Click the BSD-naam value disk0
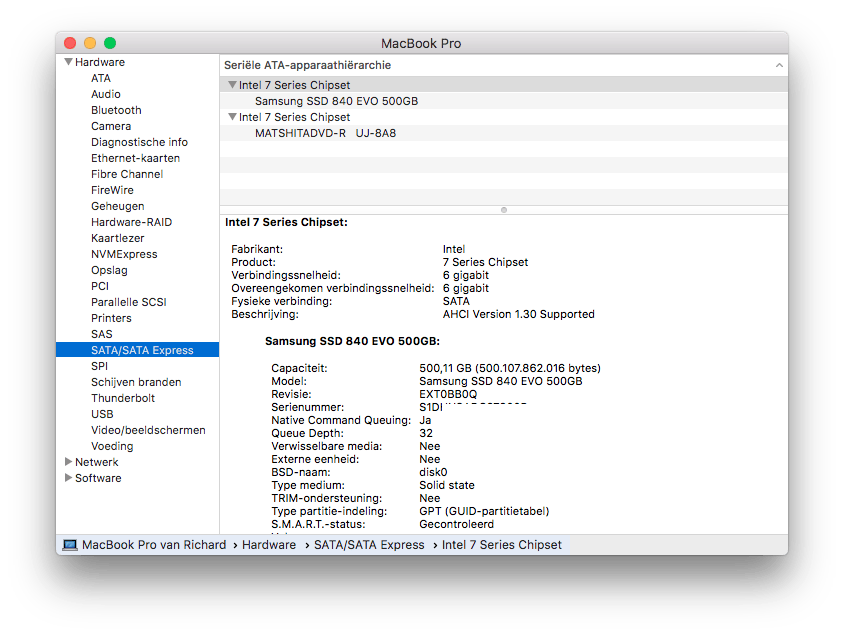844x635 pixels. [x=433, y=472]
